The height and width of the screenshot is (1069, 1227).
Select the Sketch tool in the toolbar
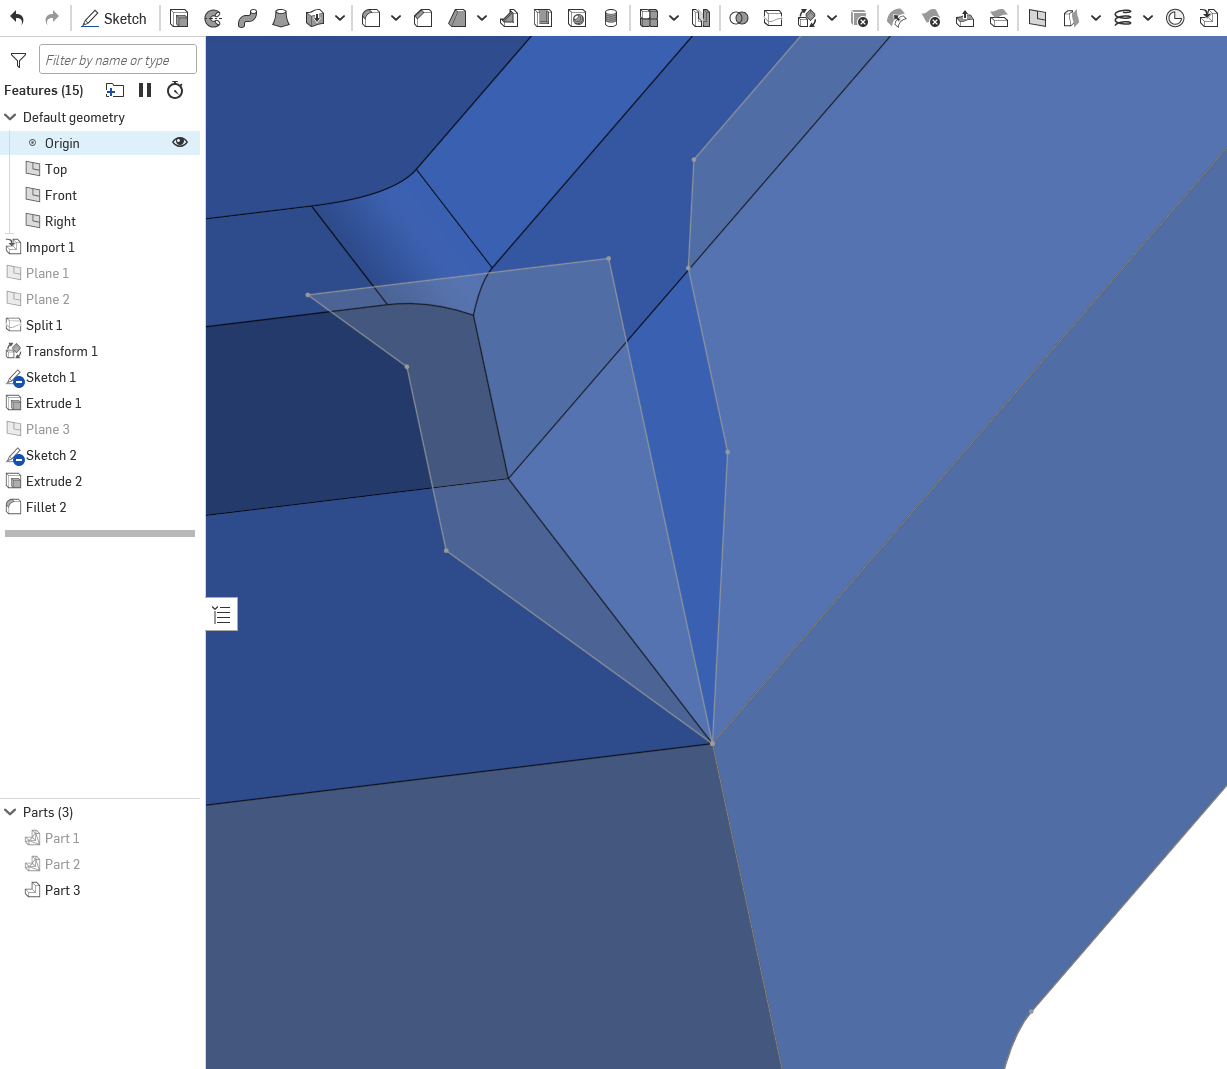point(115,18)
